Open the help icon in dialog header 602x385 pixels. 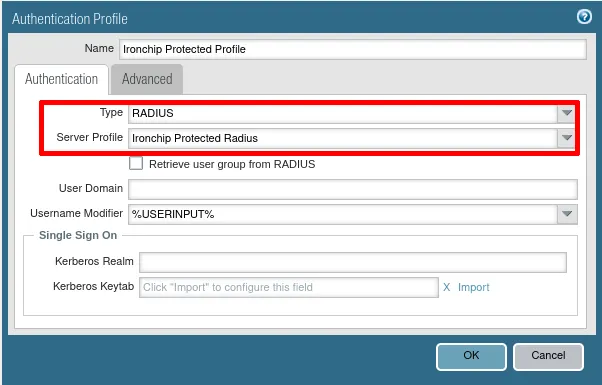coord(584,17)
